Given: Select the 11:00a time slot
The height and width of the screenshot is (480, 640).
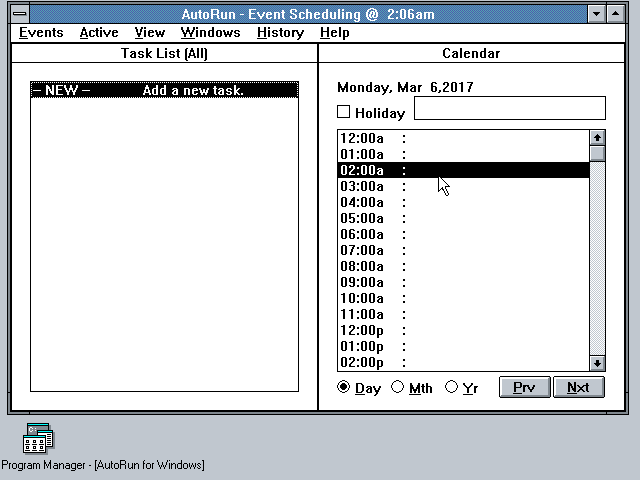Looking at the screenshot, I should point(464,314).
